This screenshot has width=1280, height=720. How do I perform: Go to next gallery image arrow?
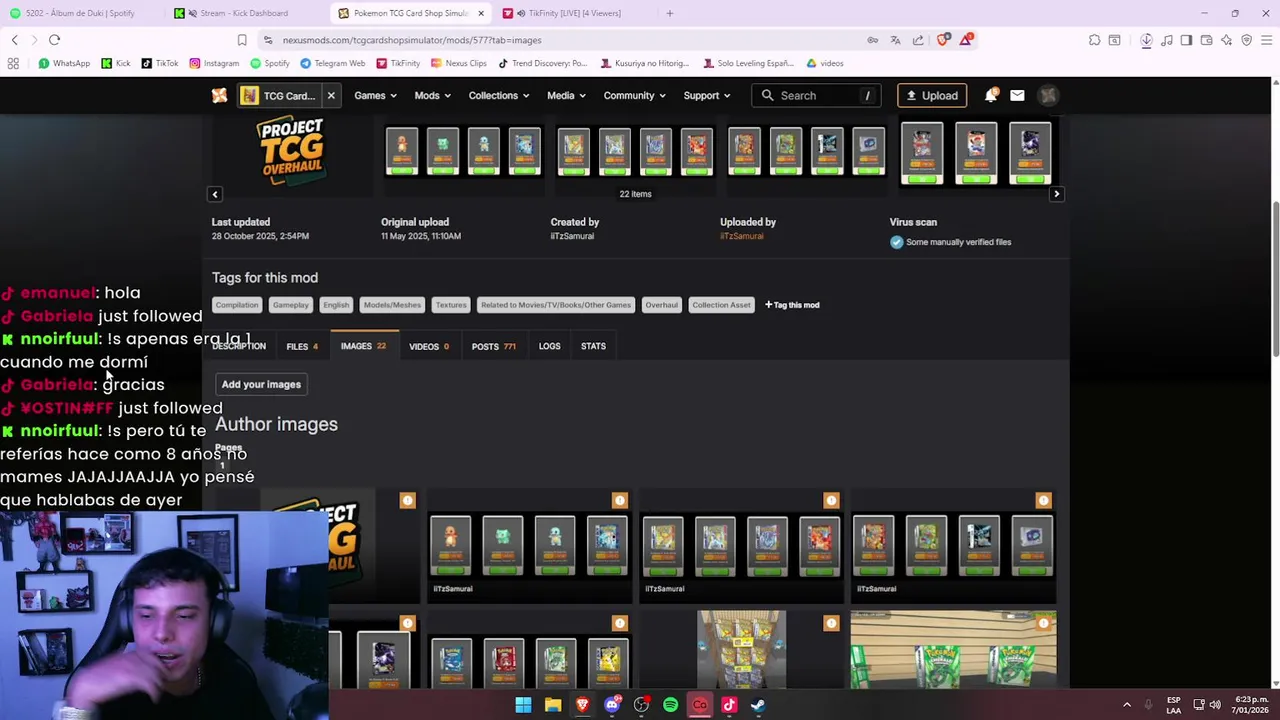click(1057, 194)
